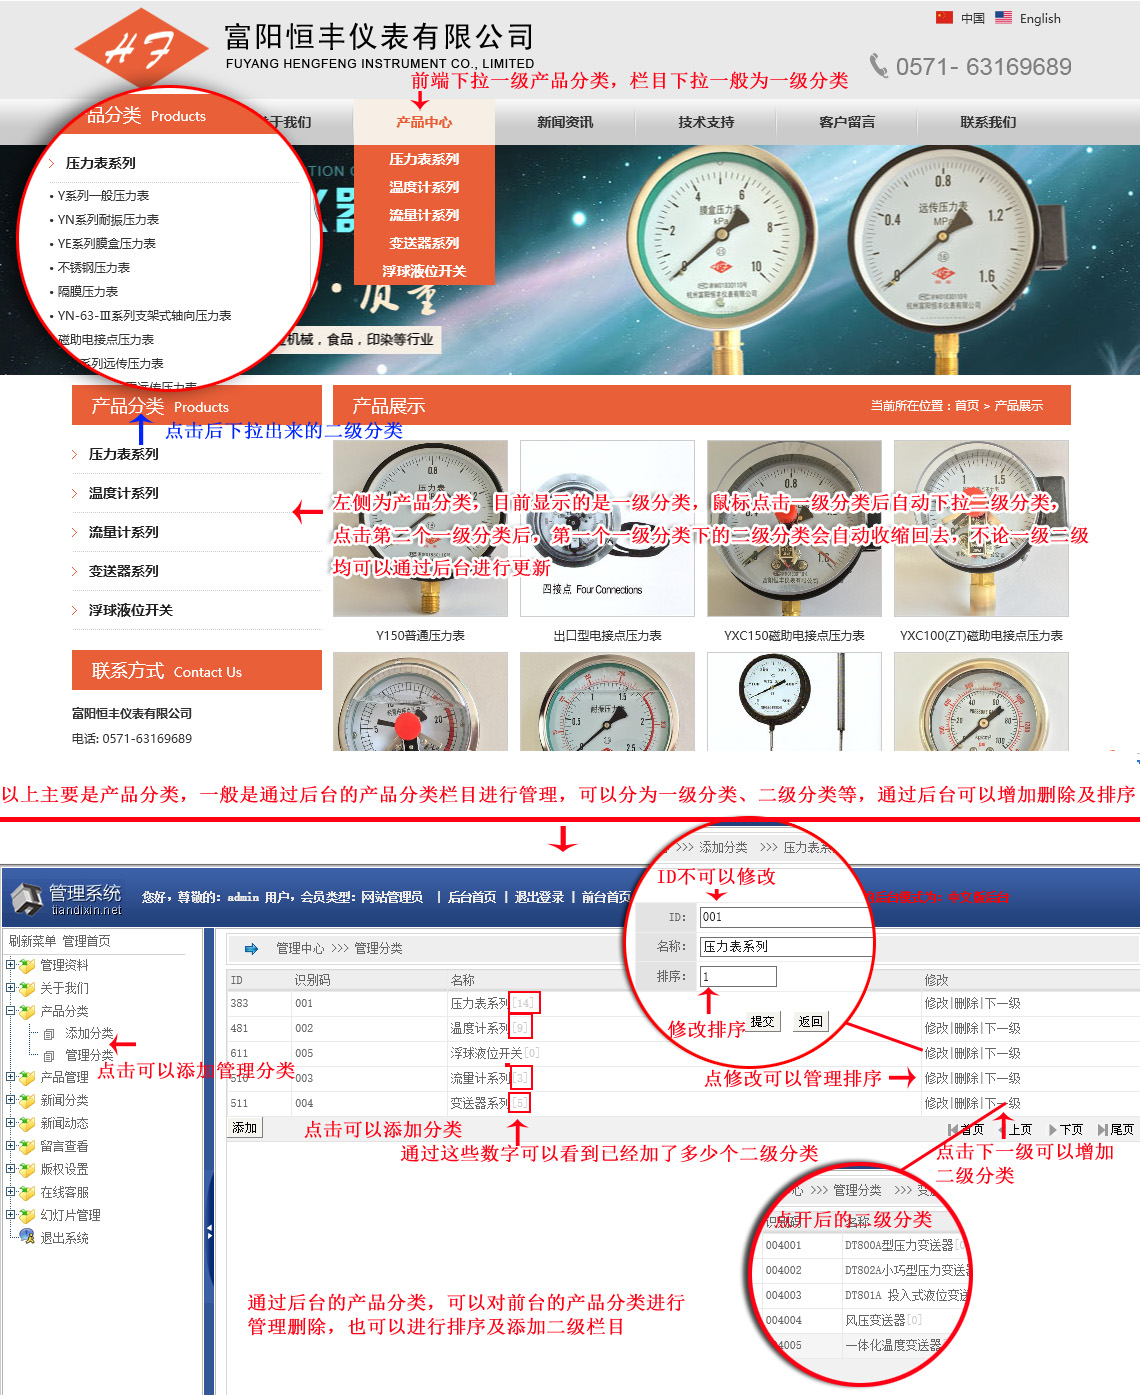Collapse the 产品分类 tree node
Image resolution: width=1140 pixels, height=1395 pixels.
point(10,1011)
